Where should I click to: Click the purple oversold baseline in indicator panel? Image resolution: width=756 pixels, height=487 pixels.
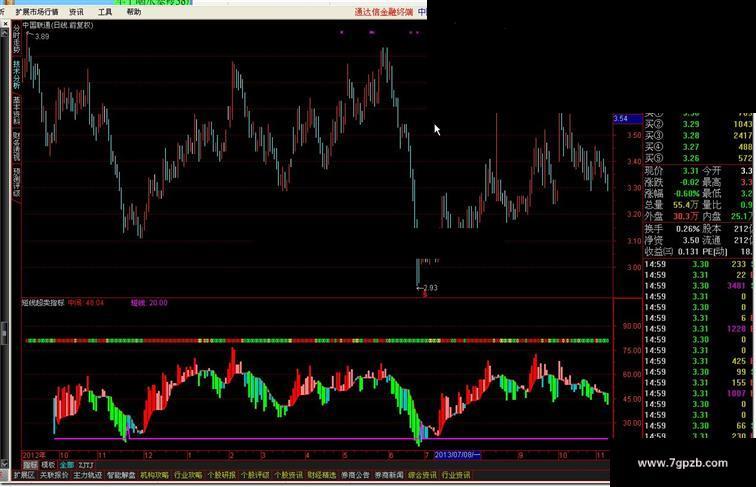pos(331,438)
